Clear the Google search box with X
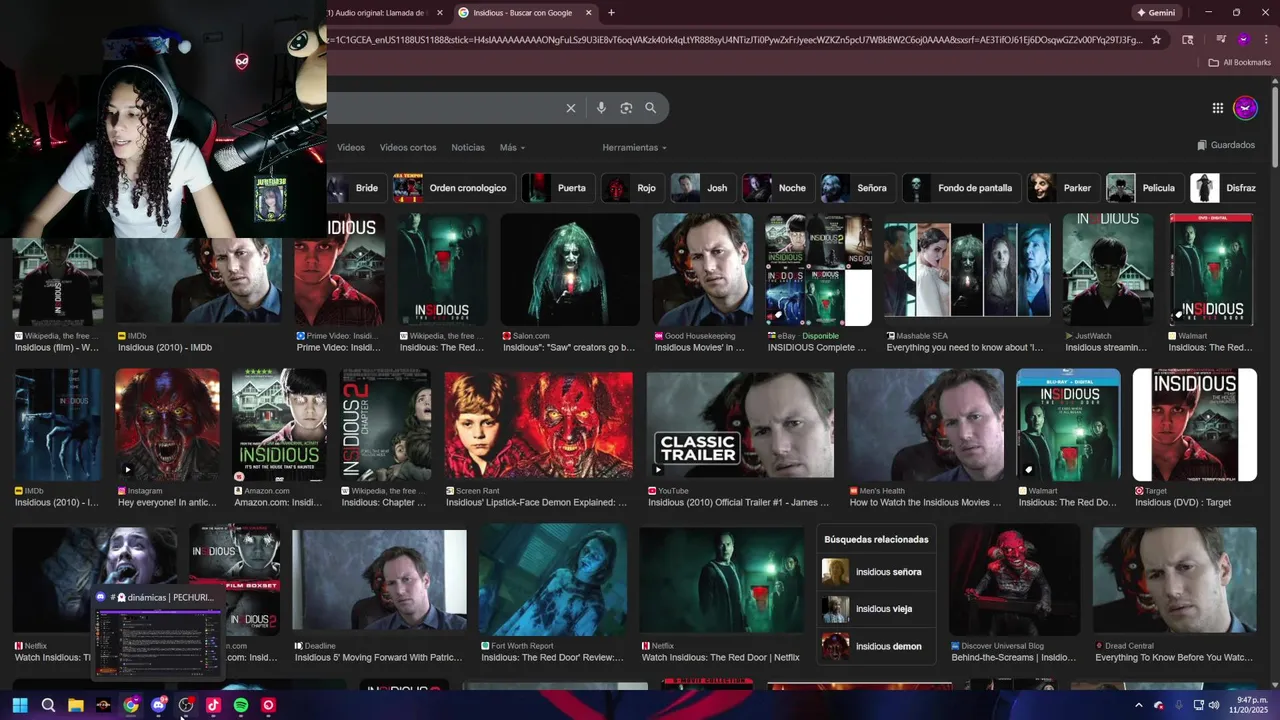 (x=571, y=108)
